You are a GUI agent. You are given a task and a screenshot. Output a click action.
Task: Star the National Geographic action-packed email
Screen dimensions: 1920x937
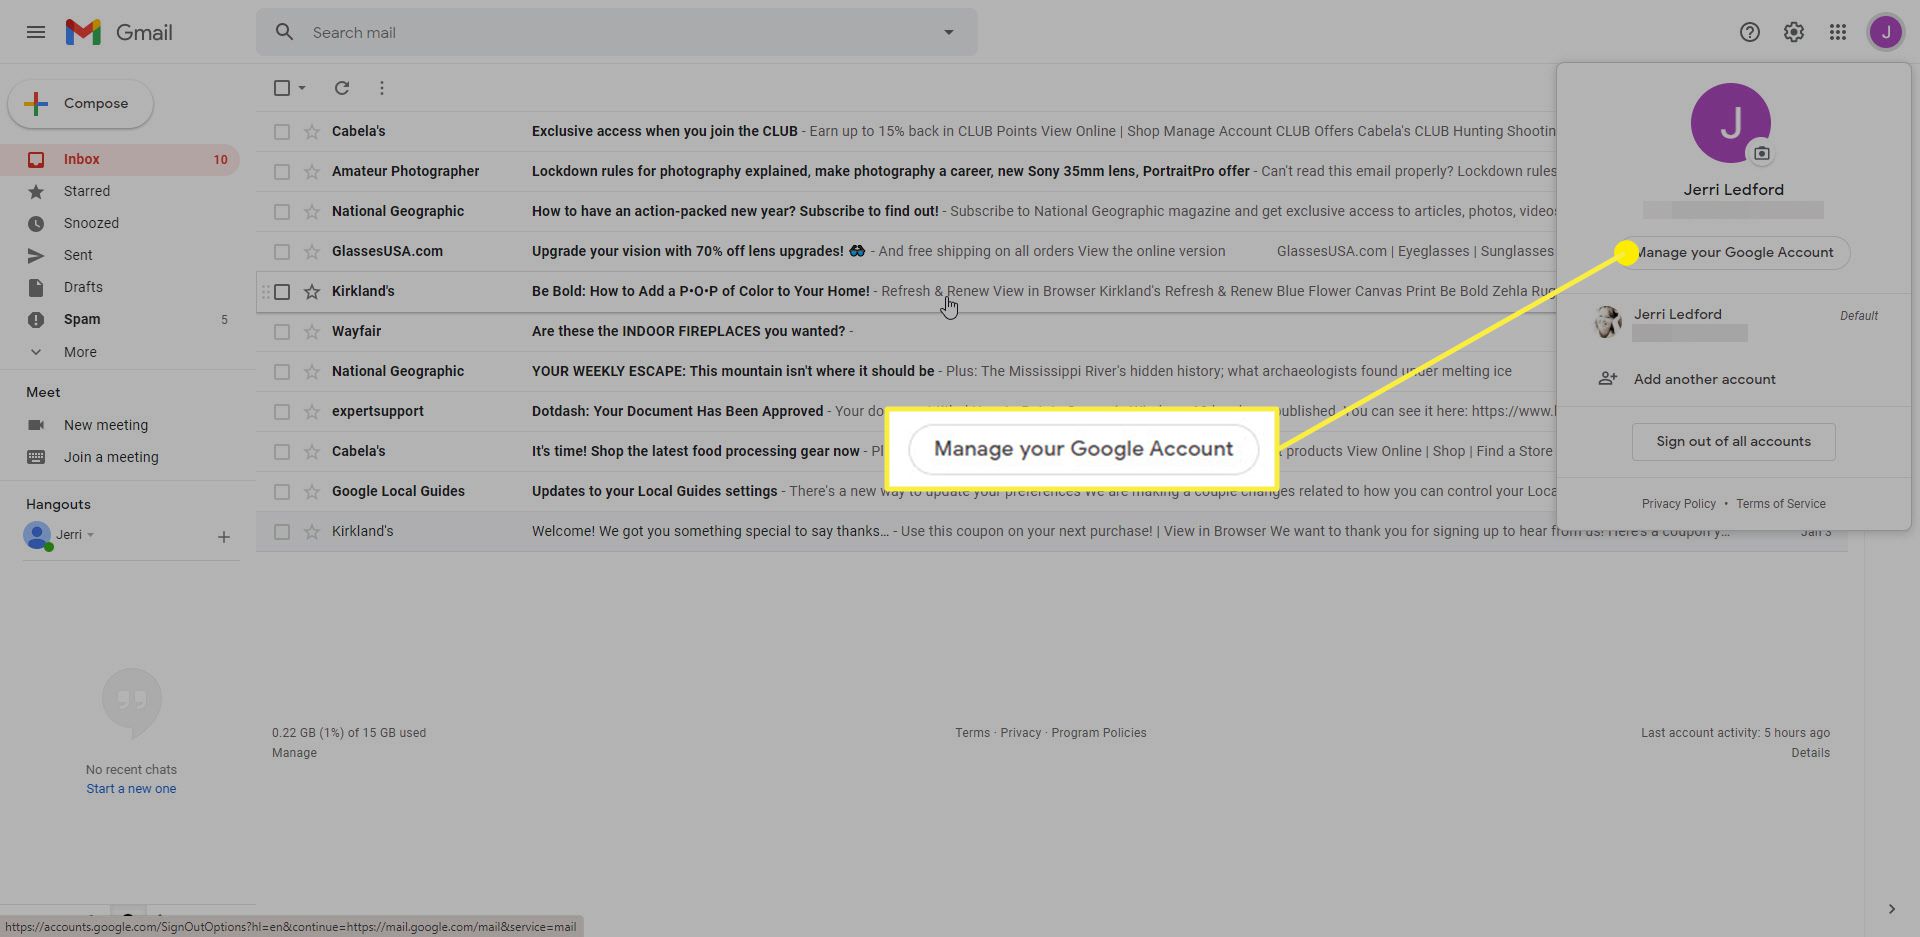pyautogui.click(x=312, y=211)
